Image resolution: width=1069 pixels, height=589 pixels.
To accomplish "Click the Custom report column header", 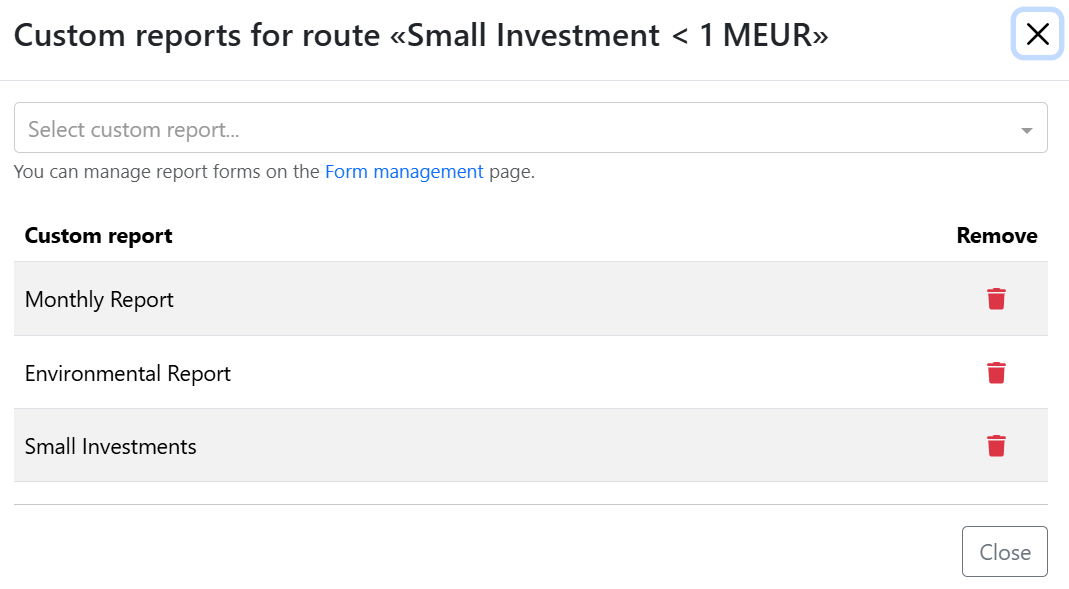I will point(98,236).
